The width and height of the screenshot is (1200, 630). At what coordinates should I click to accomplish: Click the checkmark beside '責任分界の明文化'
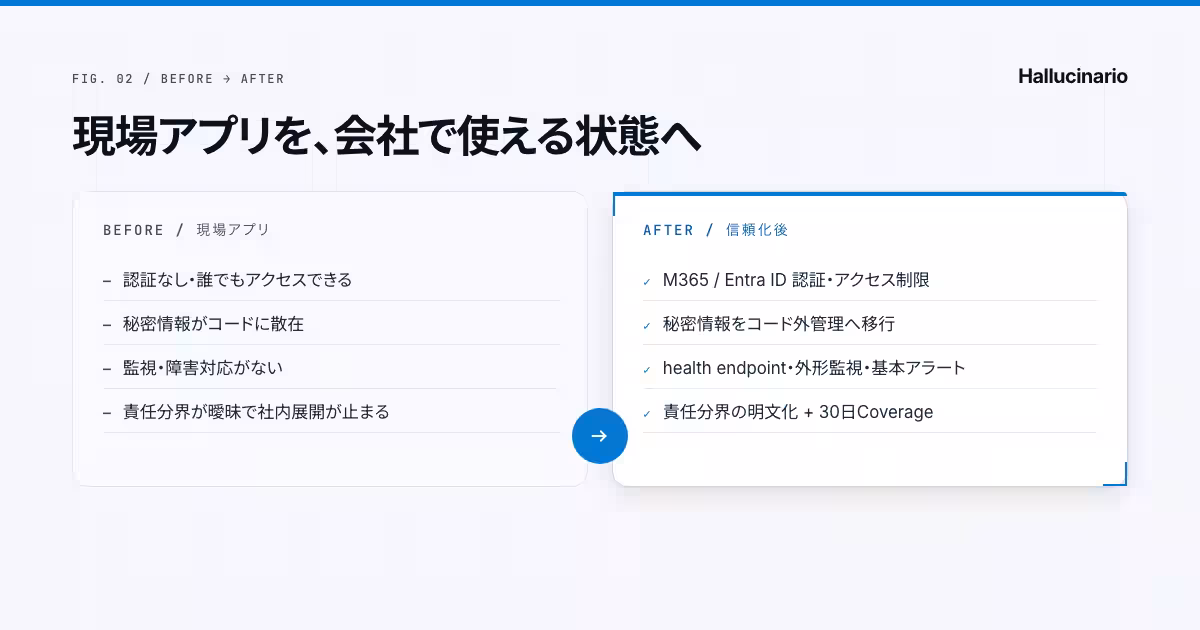(x=647, y=414)
